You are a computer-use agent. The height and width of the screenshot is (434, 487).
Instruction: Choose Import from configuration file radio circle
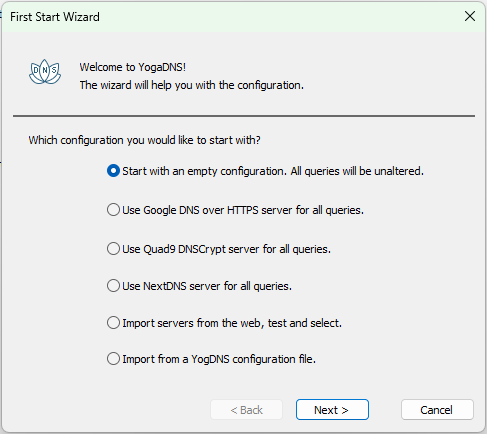point(113,359)
